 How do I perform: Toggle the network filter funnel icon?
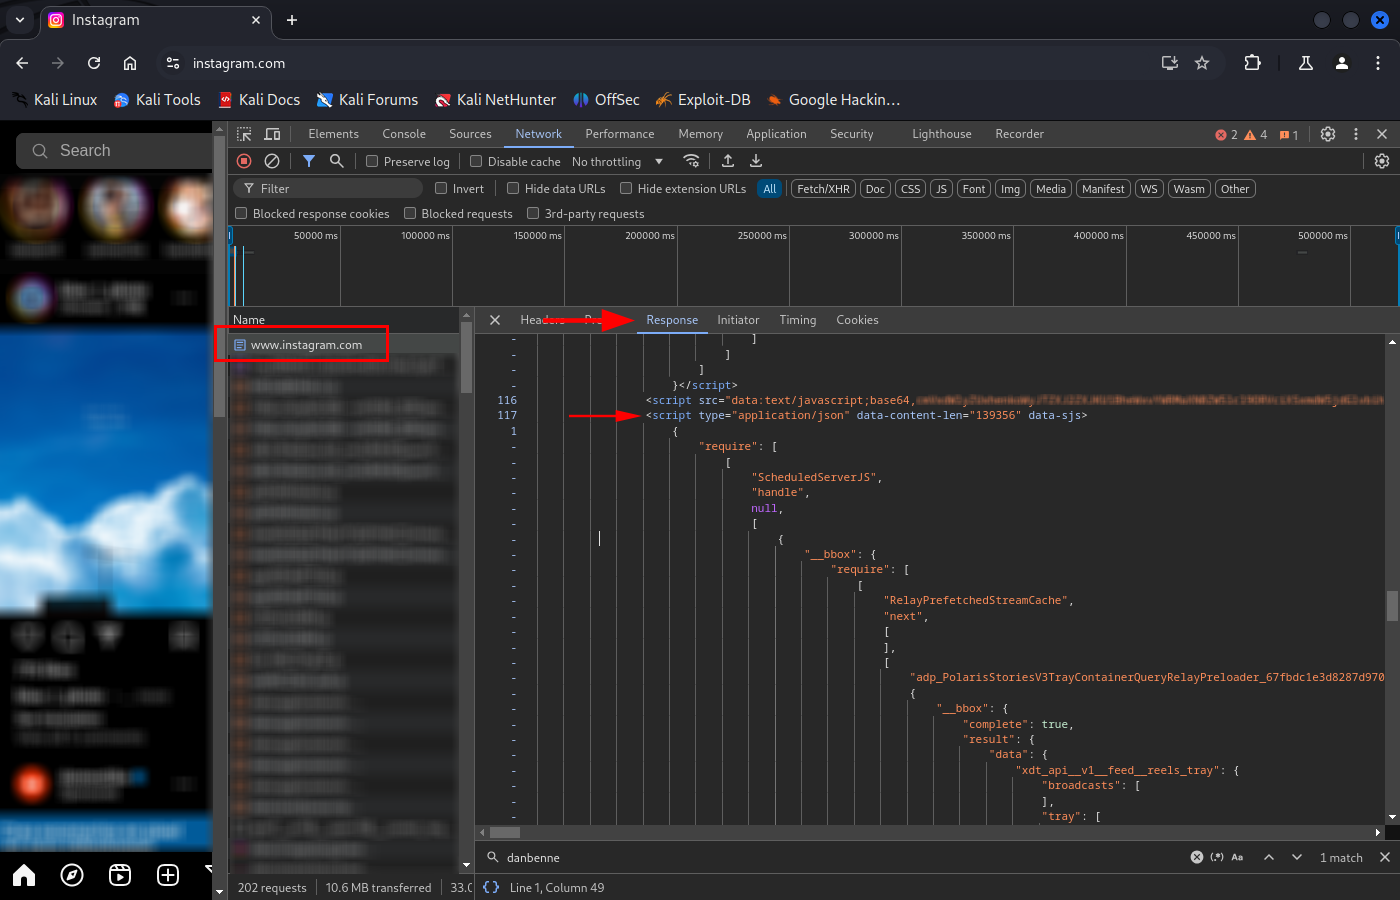pyautogui.click(x=309, y=161)
